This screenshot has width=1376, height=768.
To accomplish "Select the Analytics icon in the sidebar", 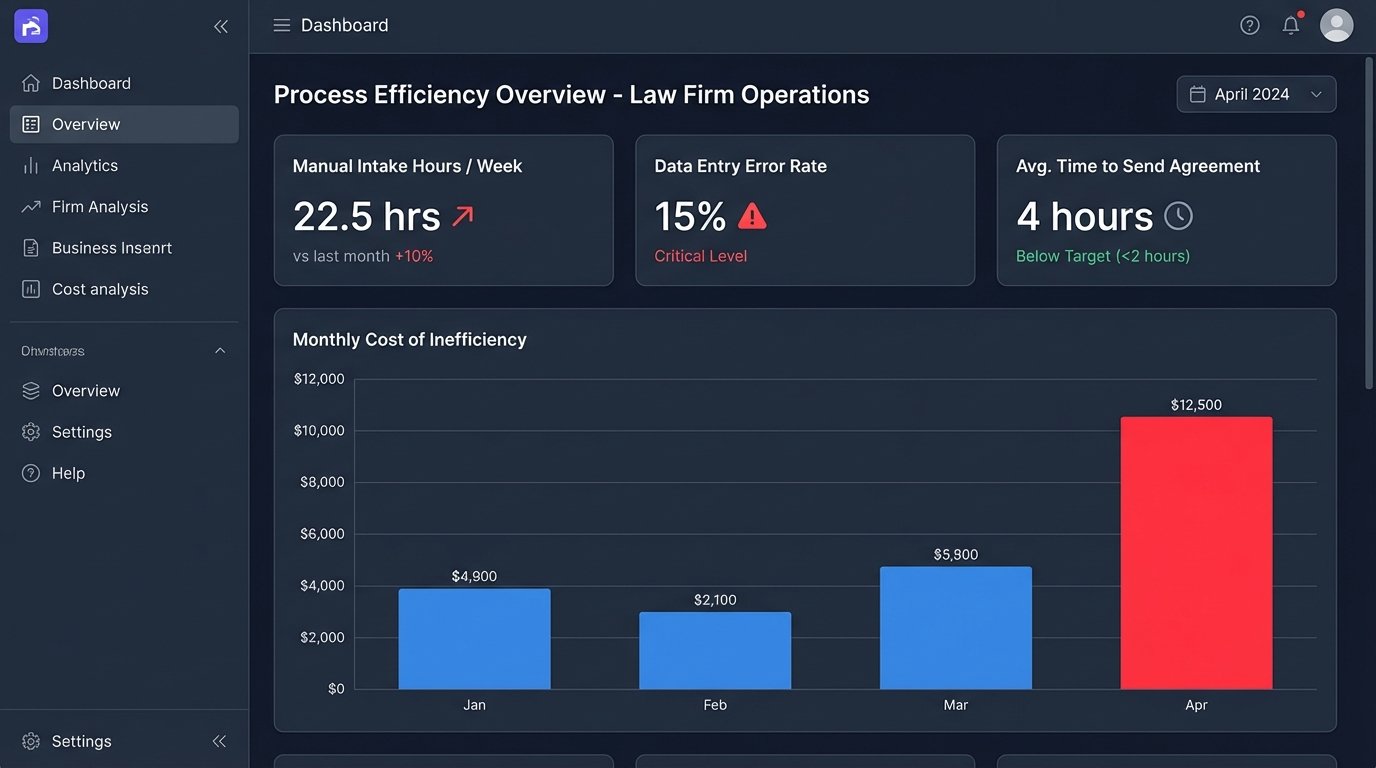I will pos(29,165).
